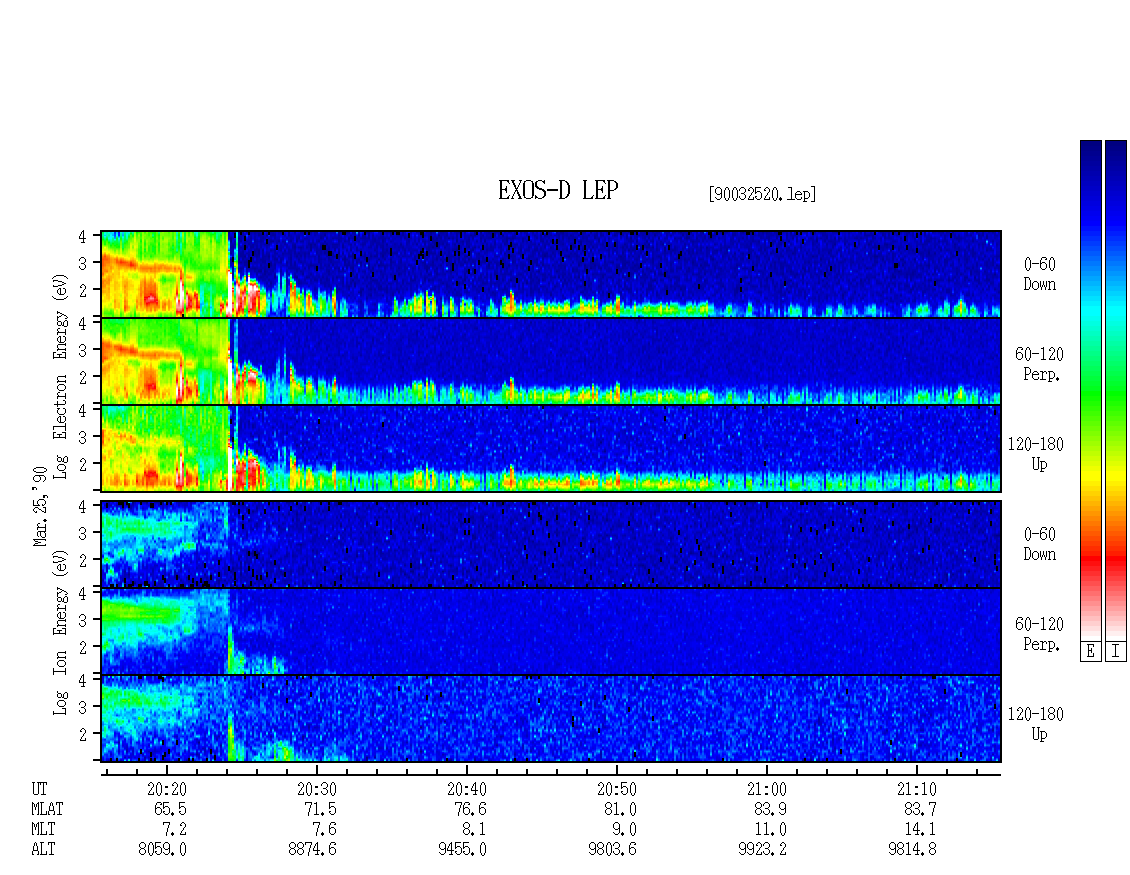Click the [90032520.lep] file name label
The height and width of the screenshot is (875, 1130).
pos(762,194)
